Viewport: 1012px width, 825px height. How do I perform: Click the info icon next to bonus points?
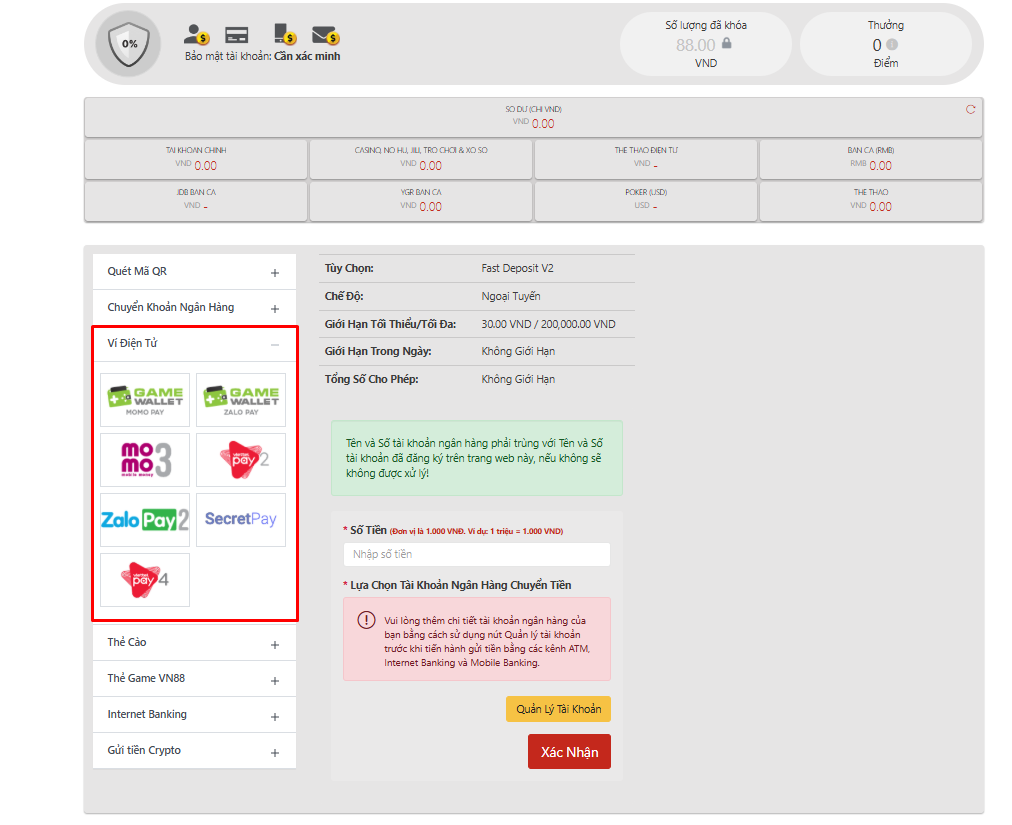(892, 45)
